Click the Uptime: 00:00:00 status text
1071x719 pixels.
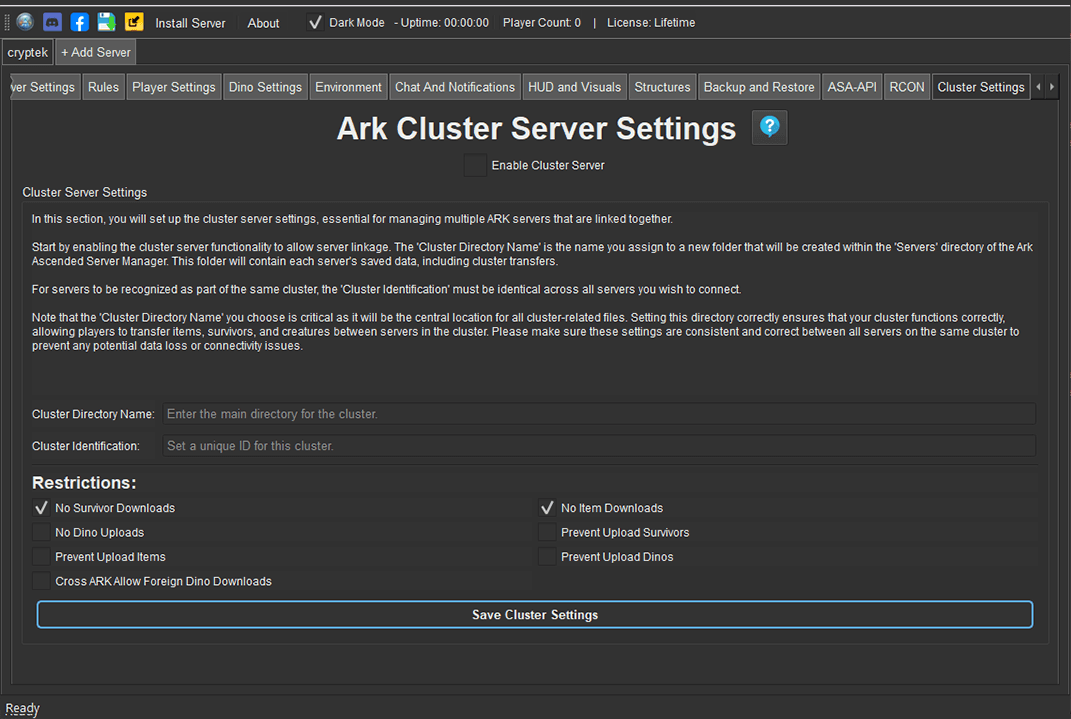point(445,23)
